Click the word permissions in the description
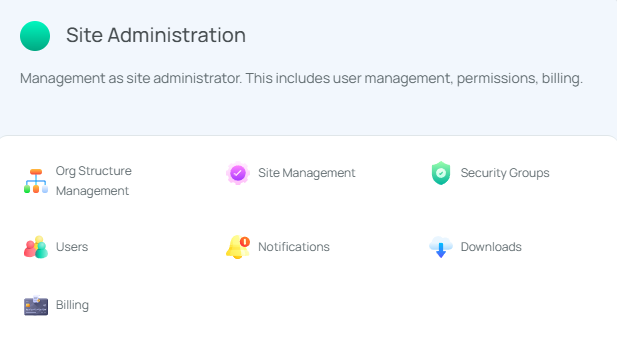 point(497,79)
